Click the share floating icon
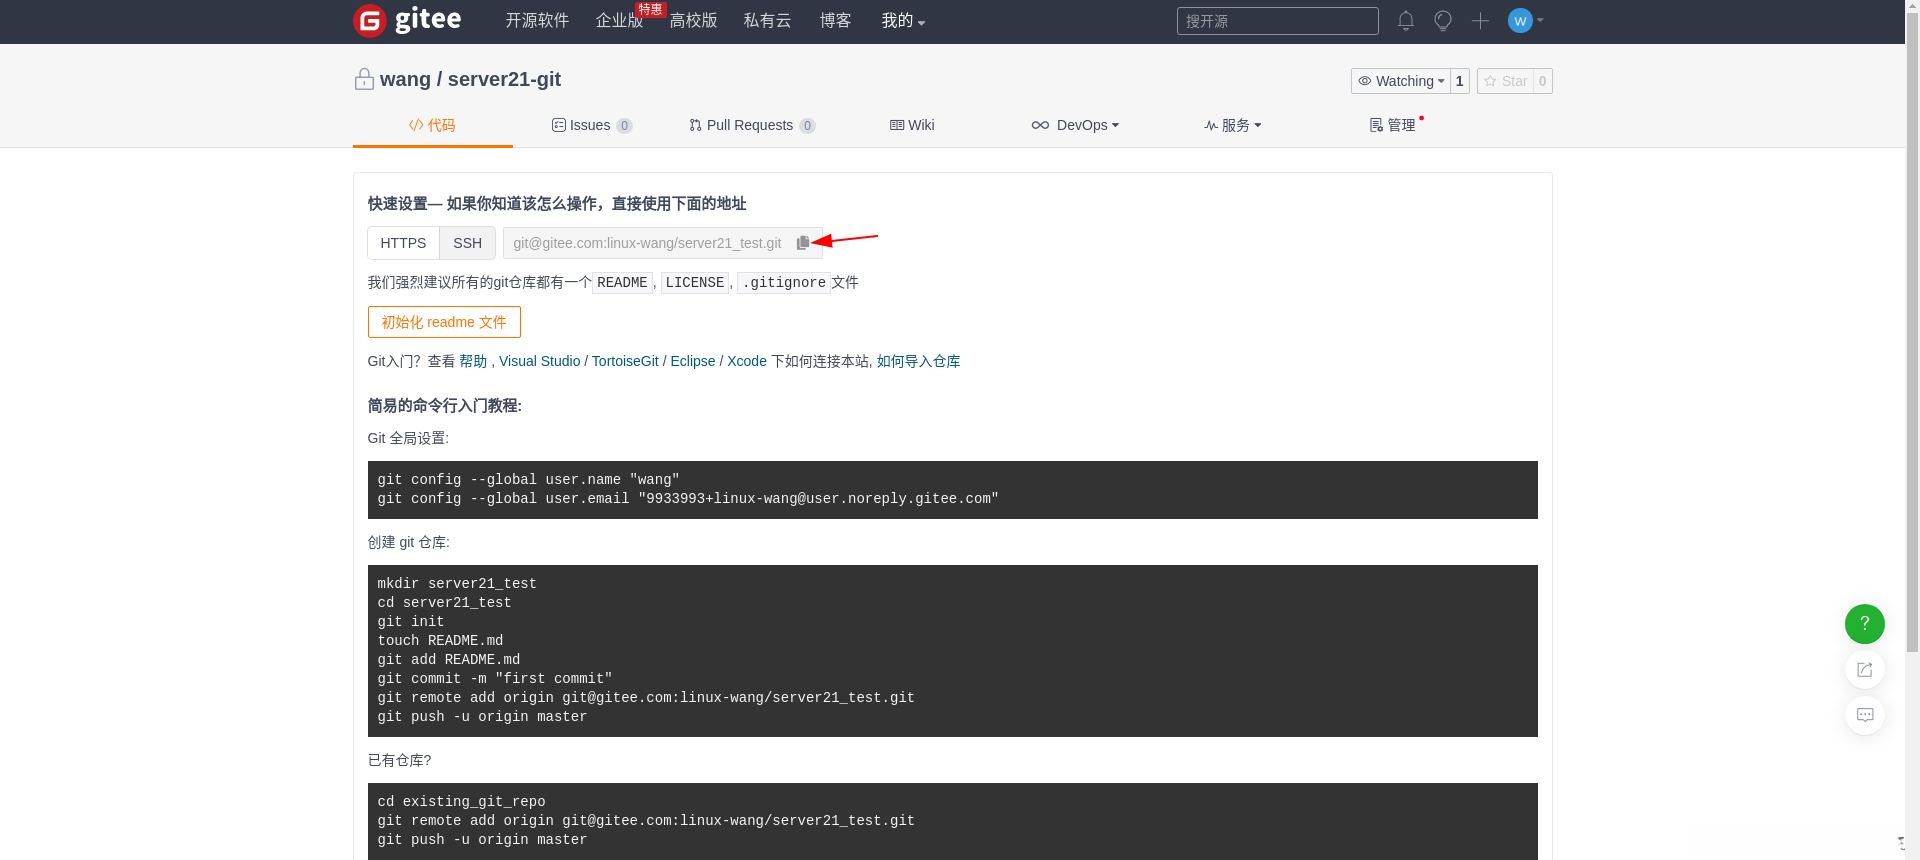 pyautogui.click(x=1865, y=670)
